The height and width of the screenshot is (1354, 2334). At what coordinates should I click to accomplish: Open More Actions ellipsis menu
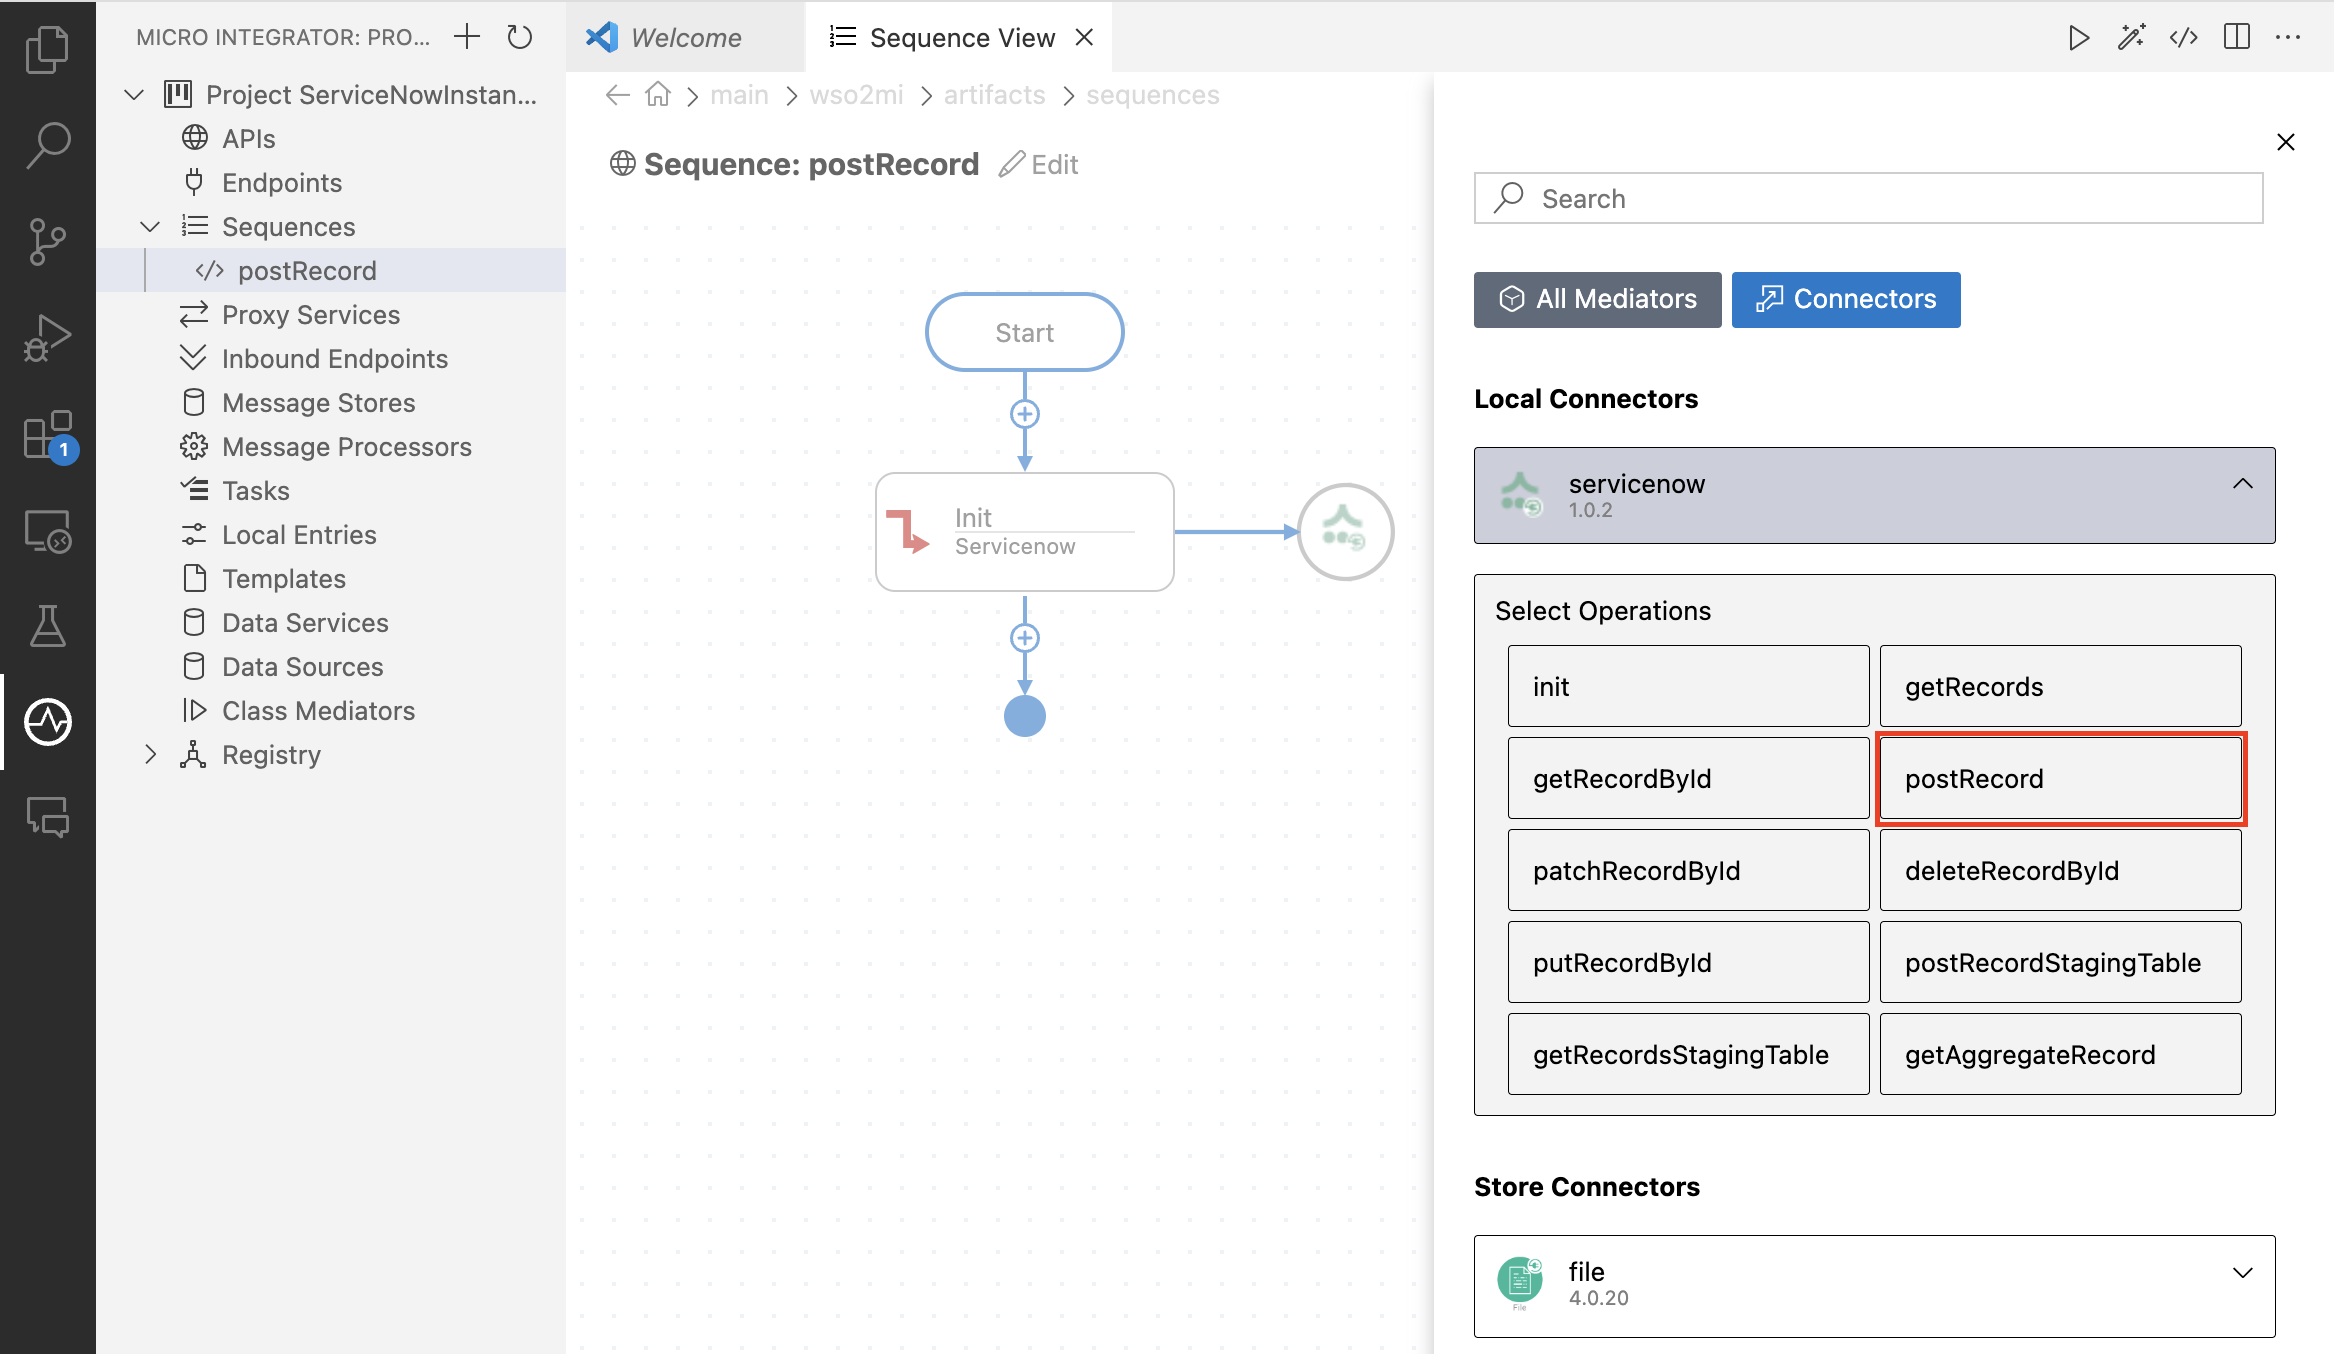tap(2288, 38)
